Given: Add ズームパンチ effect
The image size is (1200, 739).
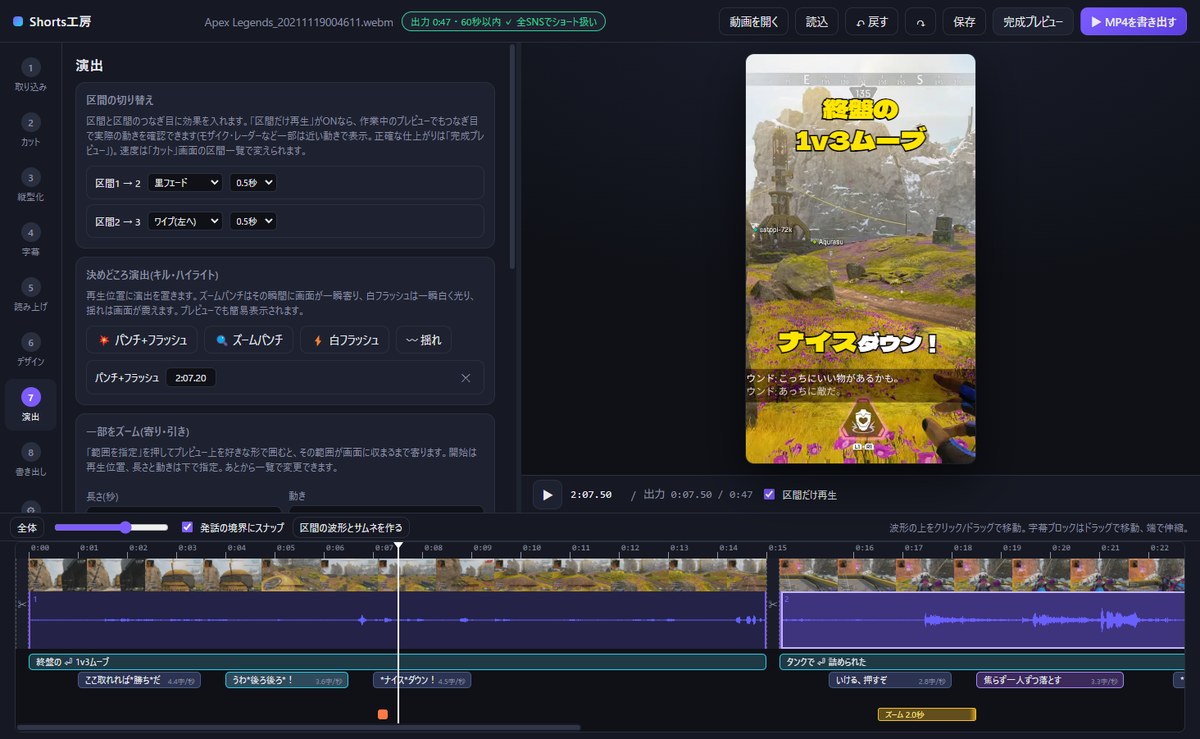Looking at the screenshot, I should [249, 340].
